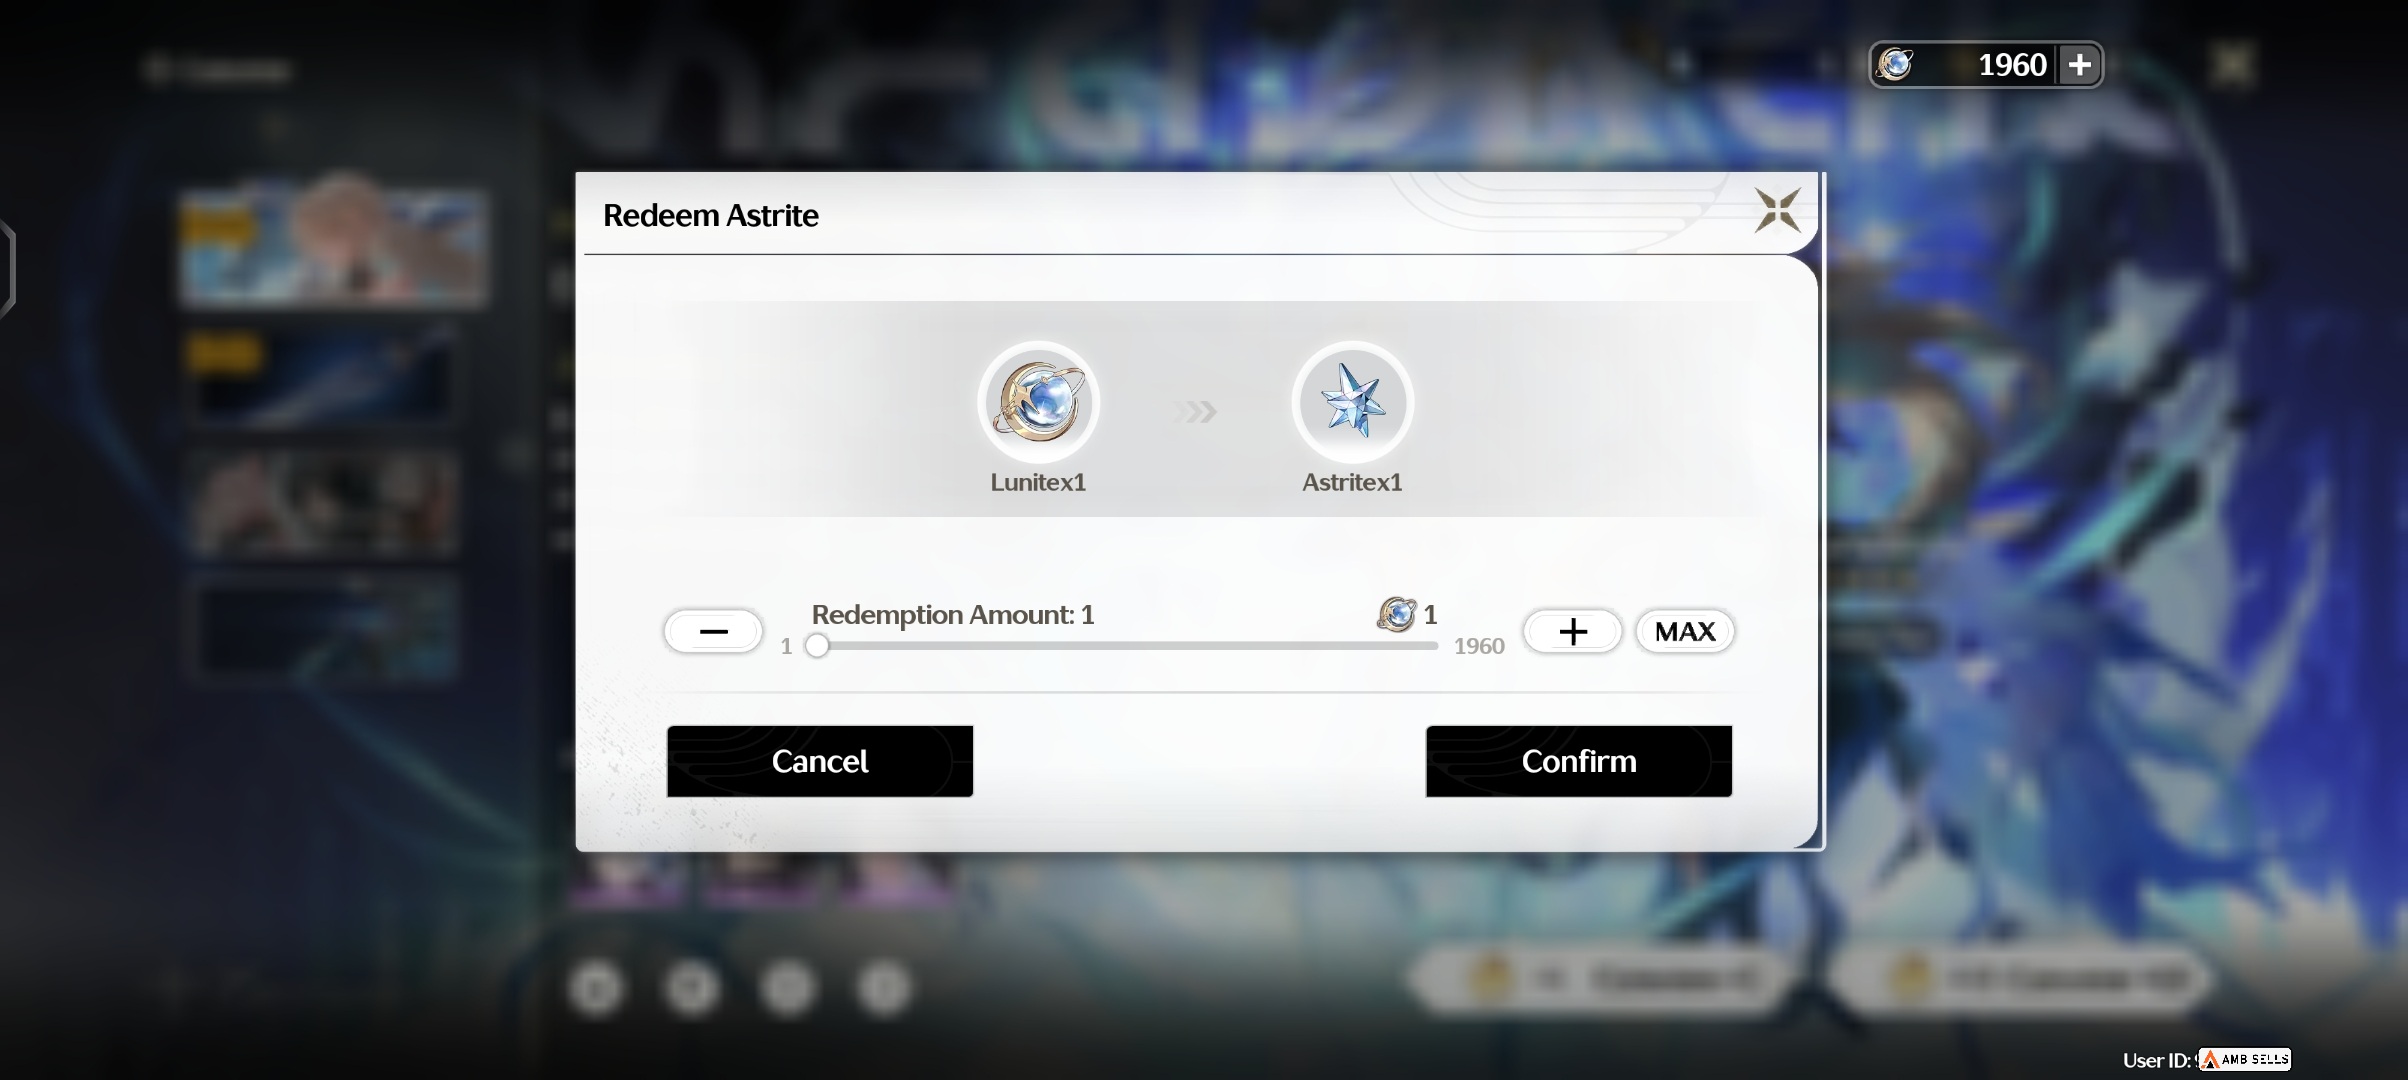Click the small Lunite cost icon above slider
The width and height of the screenshot is (2408, 1080).
[1396, 614]
